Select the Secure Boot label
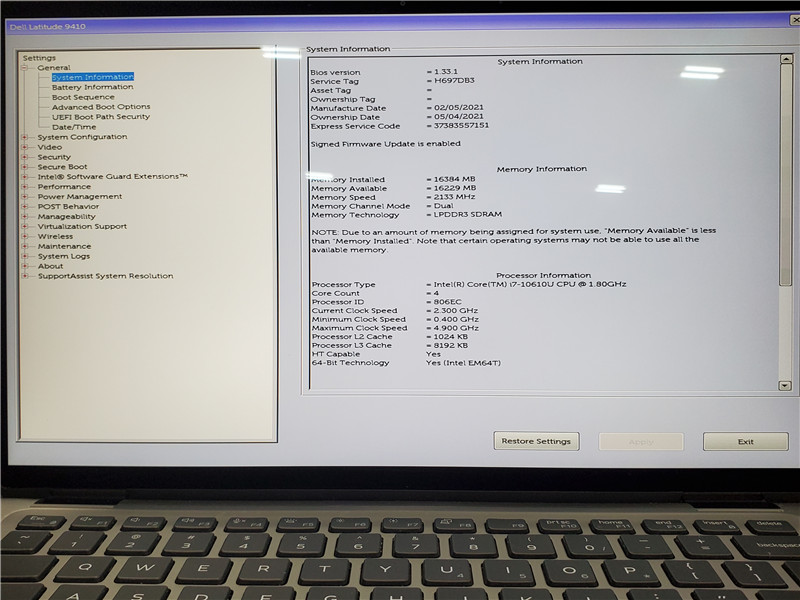The width and height of the screenshot is (800, 600). pos(62,167)
